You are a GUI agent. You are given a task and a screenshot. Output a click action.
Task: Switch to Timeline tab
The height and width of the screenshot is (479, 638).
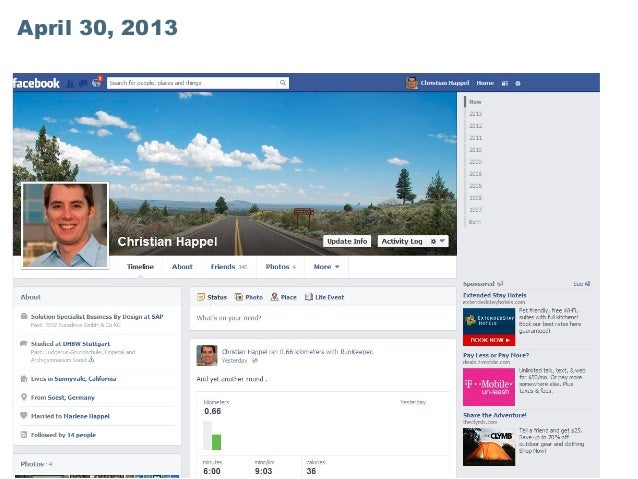click(140, 267)
